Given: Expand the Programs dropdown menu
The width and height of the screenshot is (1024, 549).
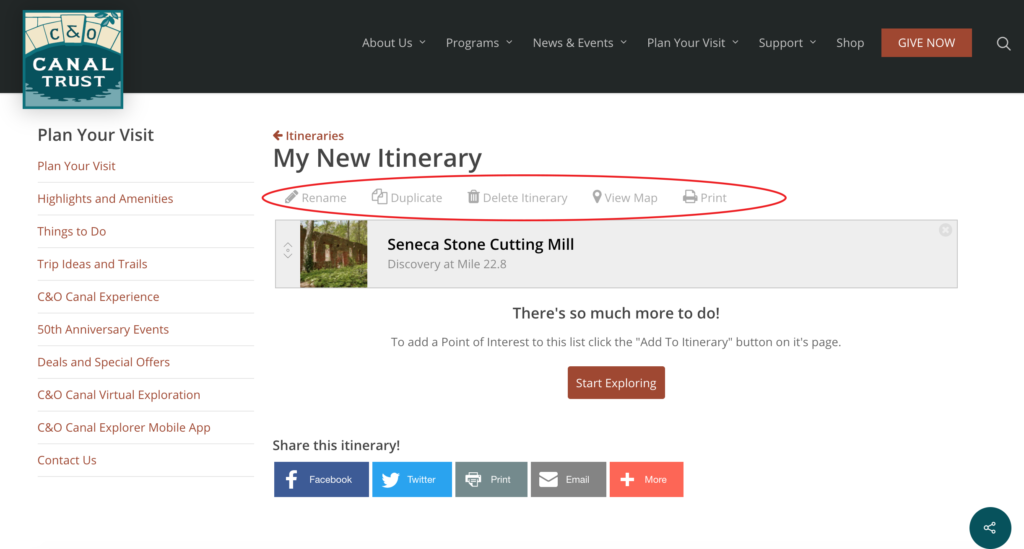Looking at the screenshot, I should [479, 42].
